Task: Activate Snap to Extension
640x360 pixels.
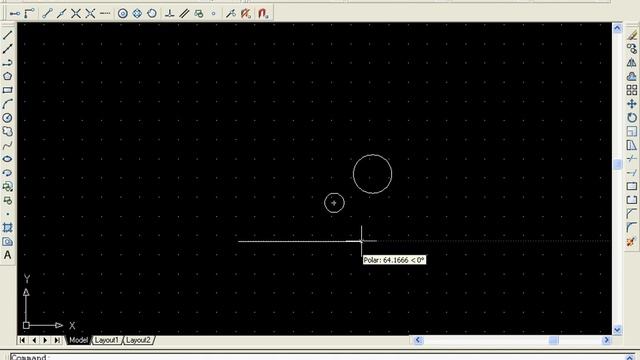Action: 105,13
